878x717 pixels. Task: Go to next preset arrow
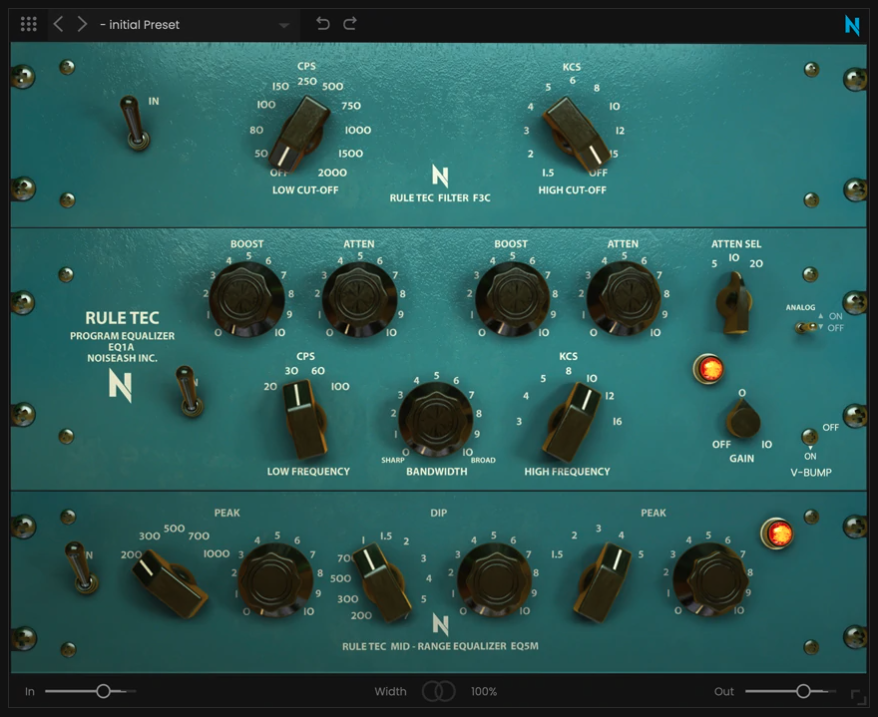82,24
